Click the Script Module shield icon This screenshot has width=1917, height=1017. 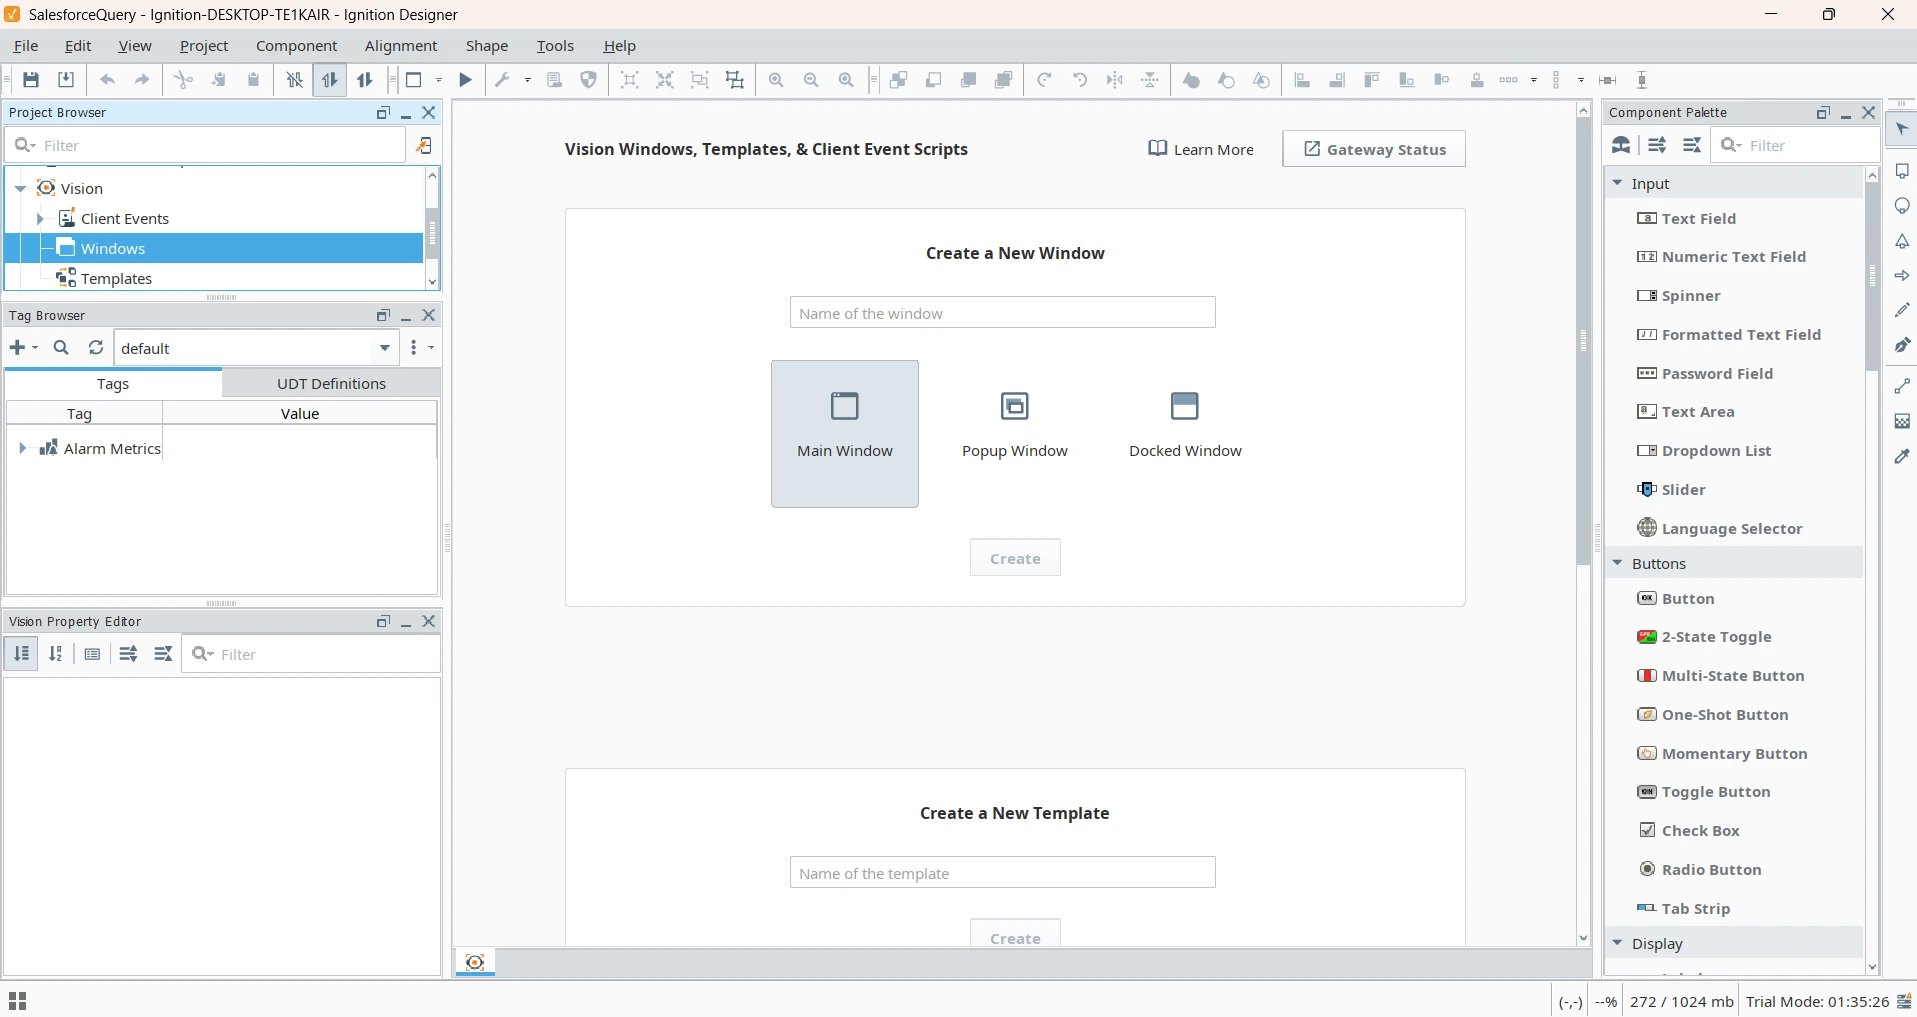click(x=589, y=80)
